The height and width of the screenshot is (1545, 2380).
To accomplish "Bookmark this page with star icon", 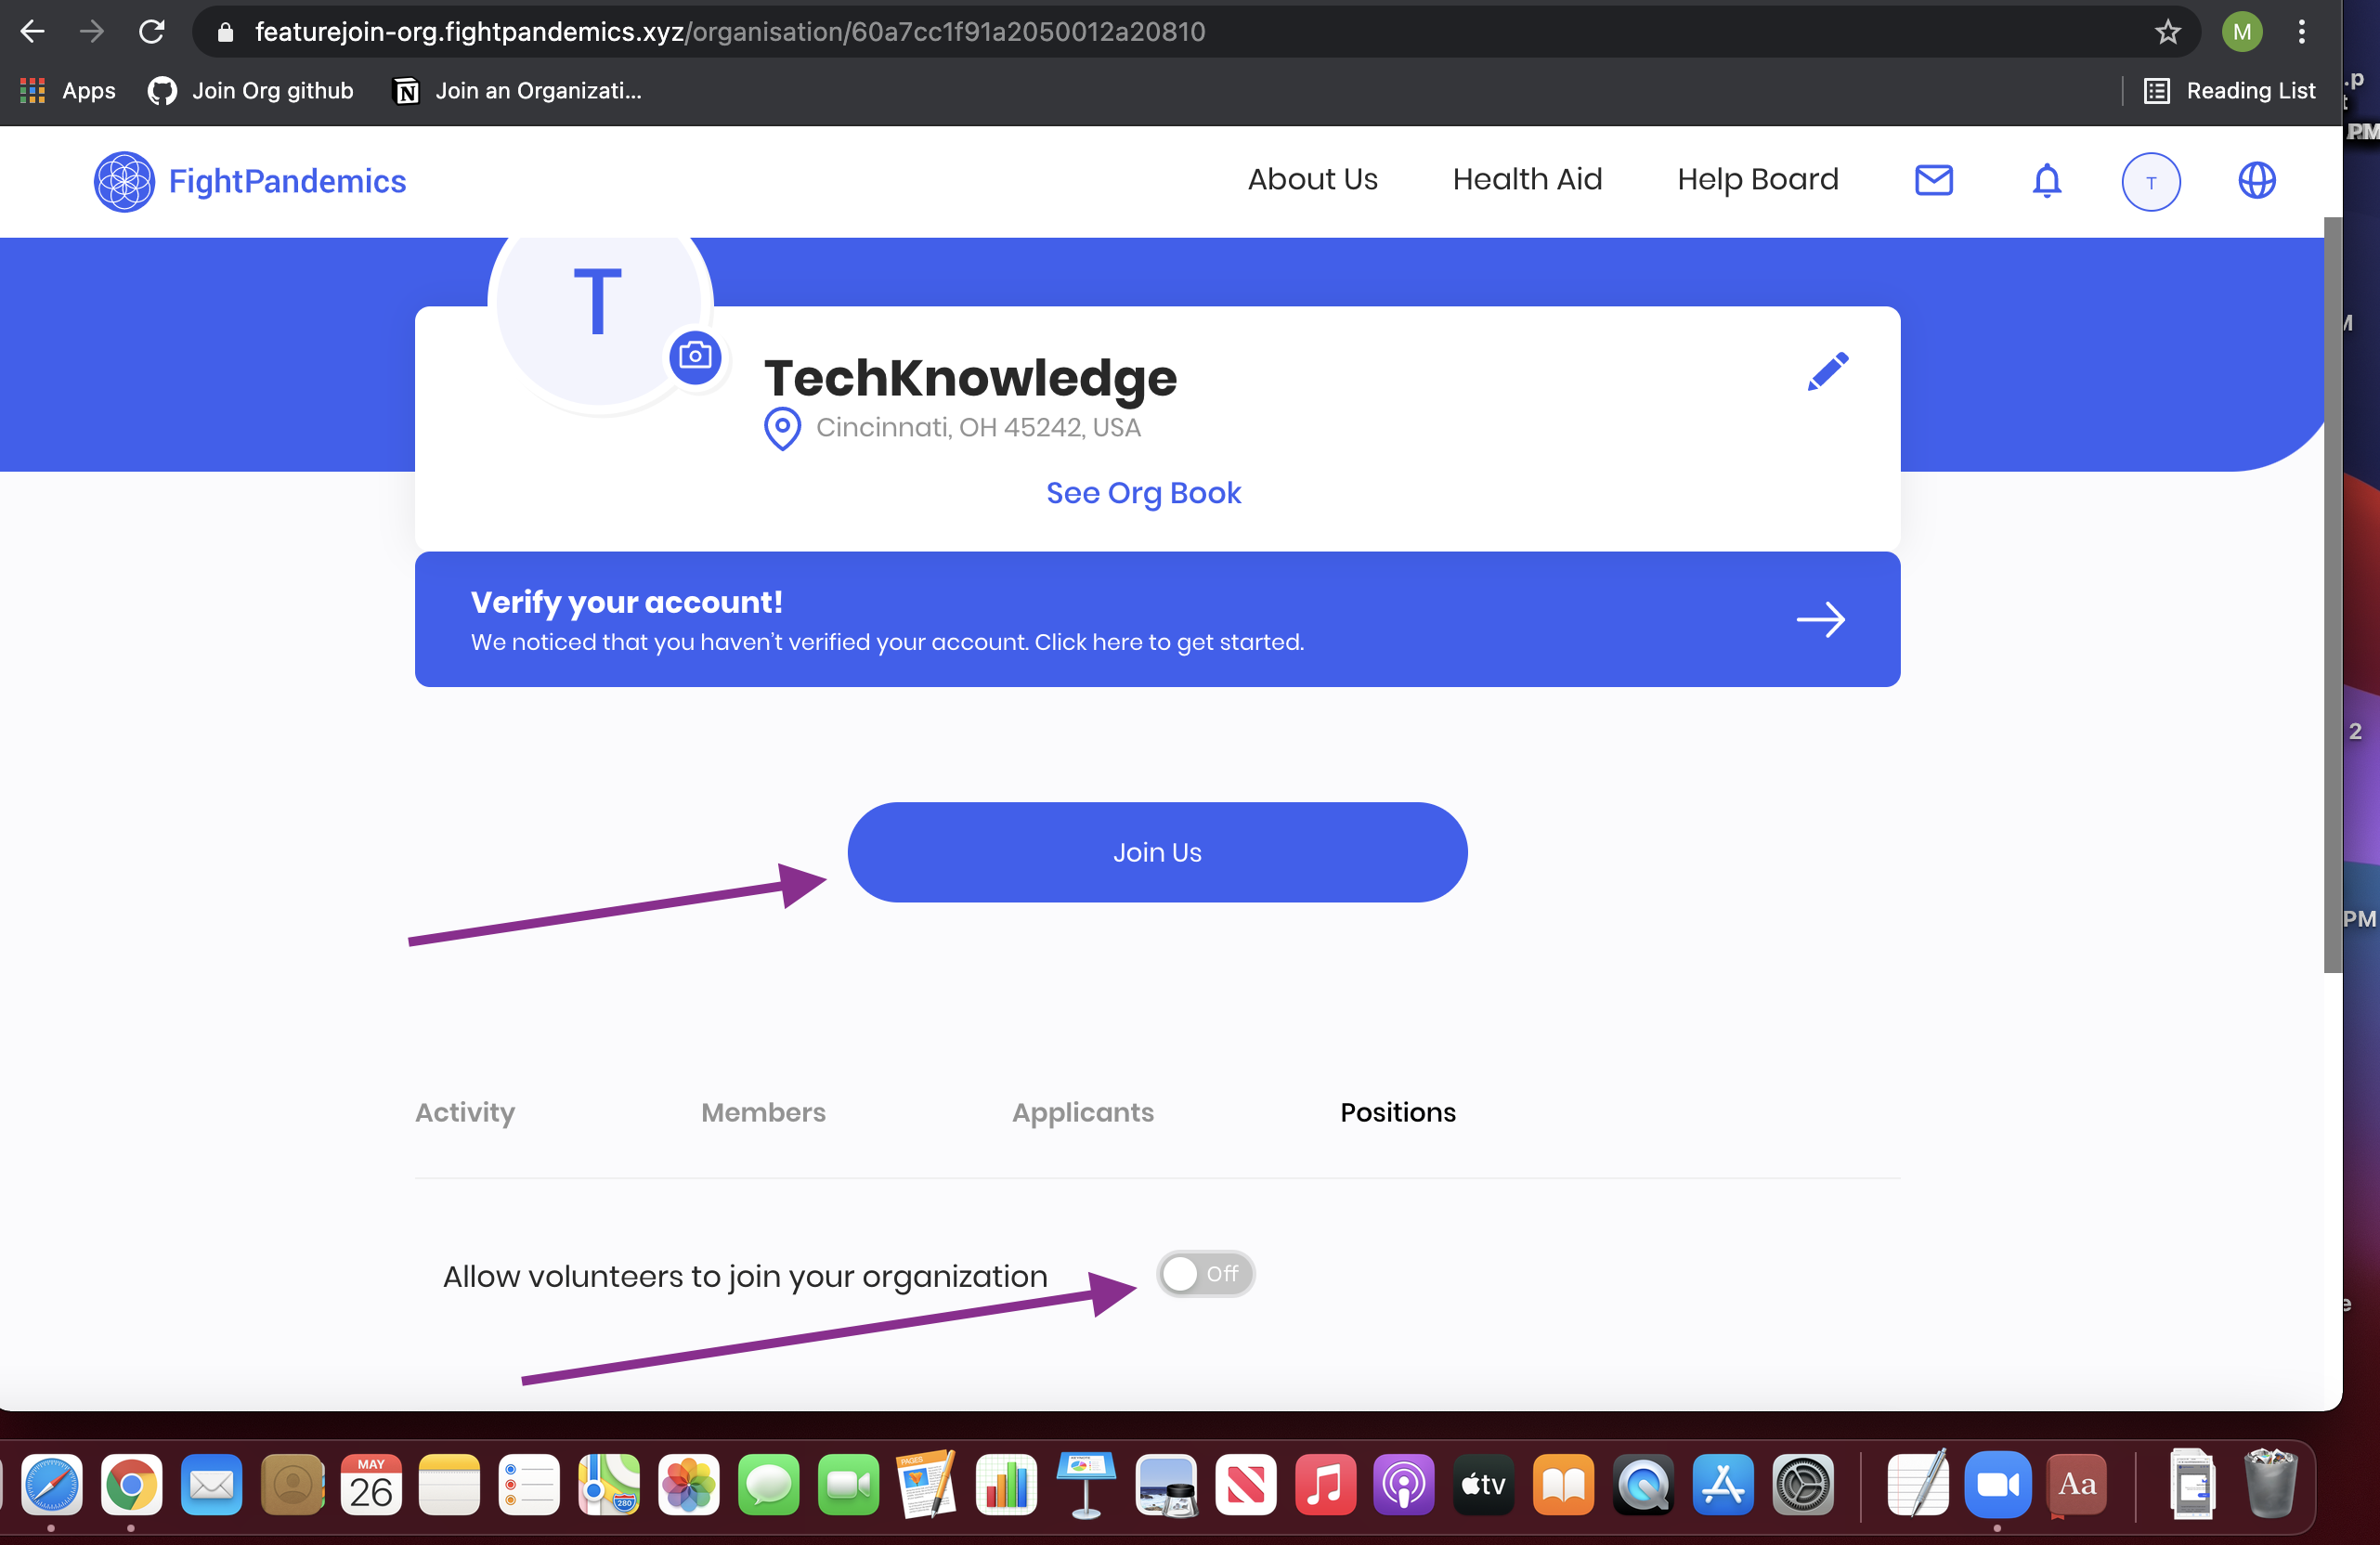I will point(2167,32).
